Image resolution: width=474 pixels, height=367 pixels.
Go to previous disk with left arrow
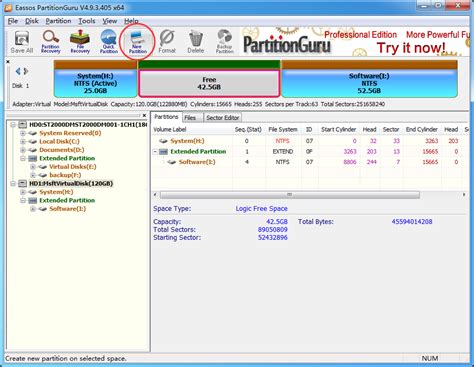click(x=18, y=71)
